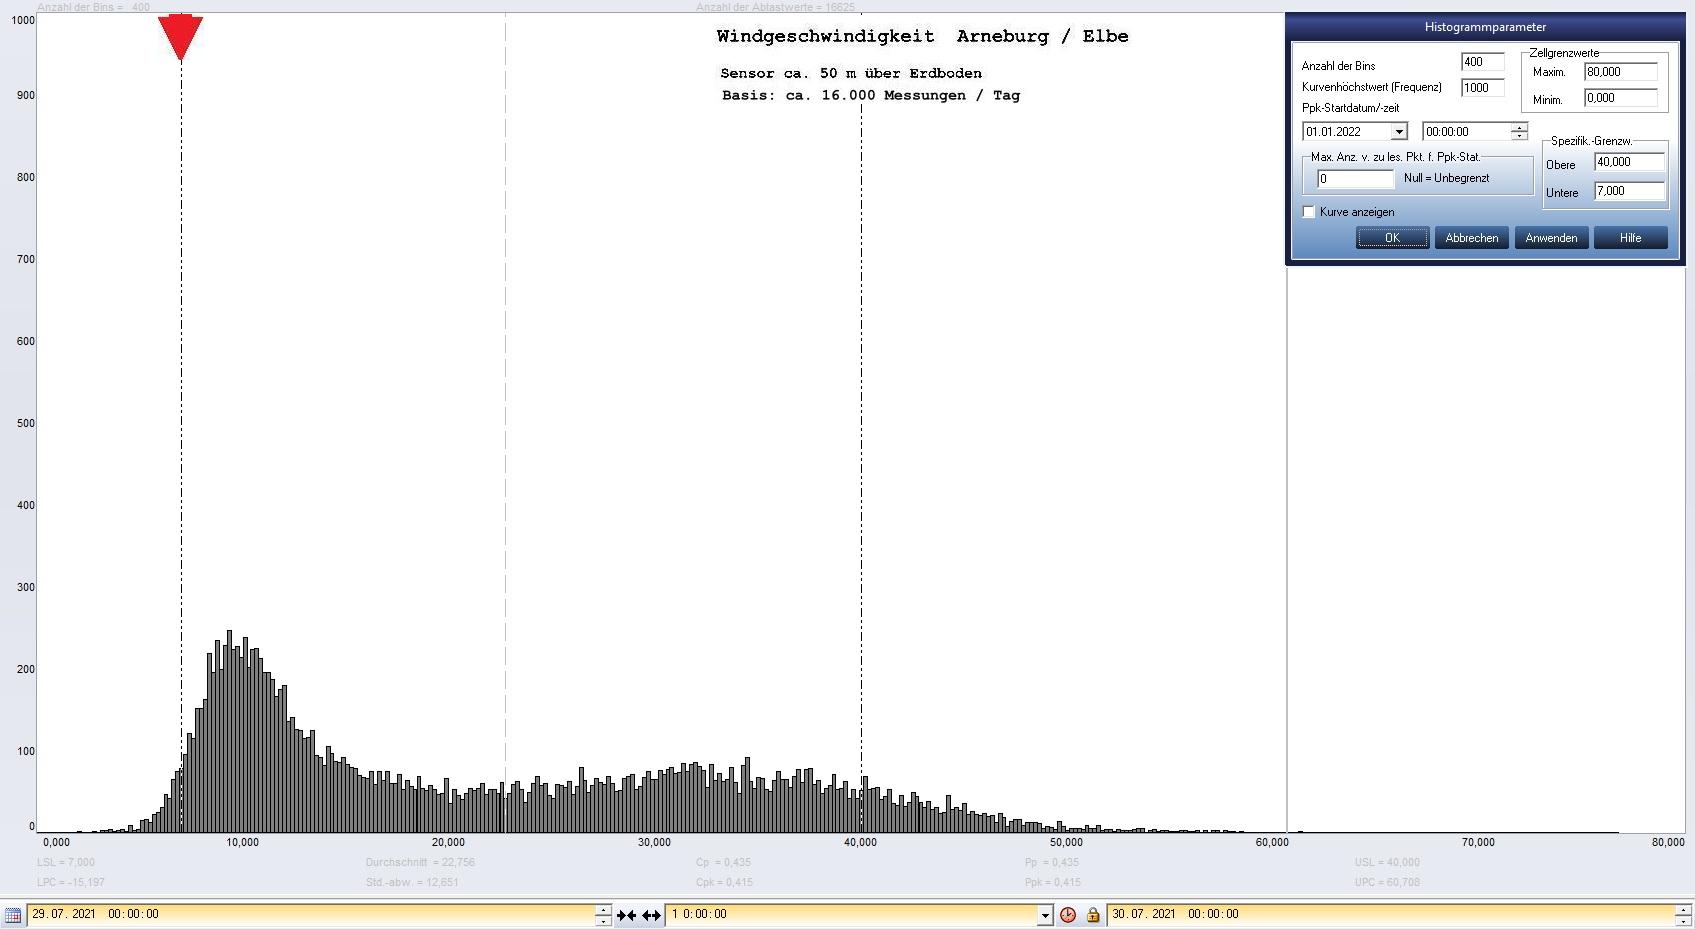Click the outward arrows expand time icon
This screenshot has height=929, width=1695.
651,915
